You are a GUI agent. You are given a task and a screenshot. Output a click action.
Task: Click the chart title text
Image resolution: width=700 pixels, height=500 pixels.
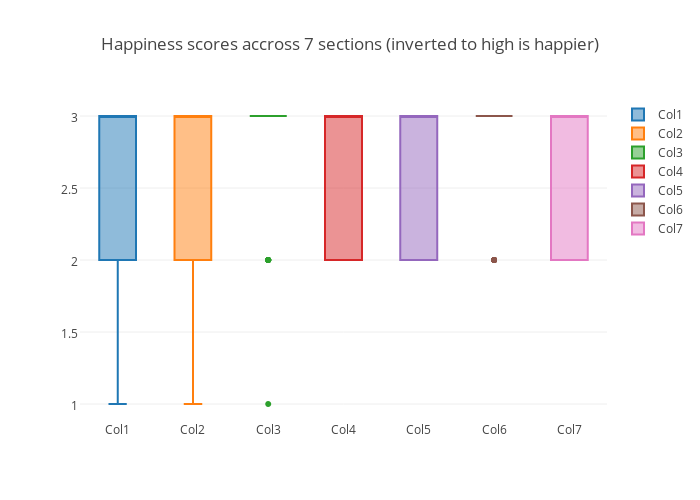click(350, 44)
